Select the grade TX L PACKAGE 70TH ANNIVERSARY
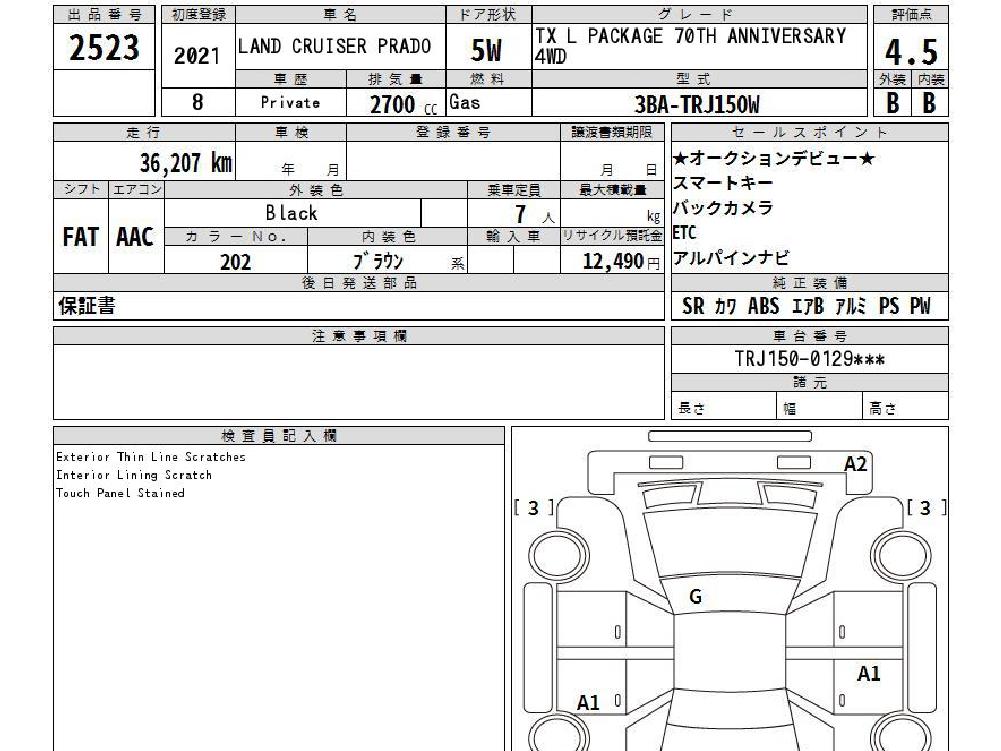 (x=691, y=36)
